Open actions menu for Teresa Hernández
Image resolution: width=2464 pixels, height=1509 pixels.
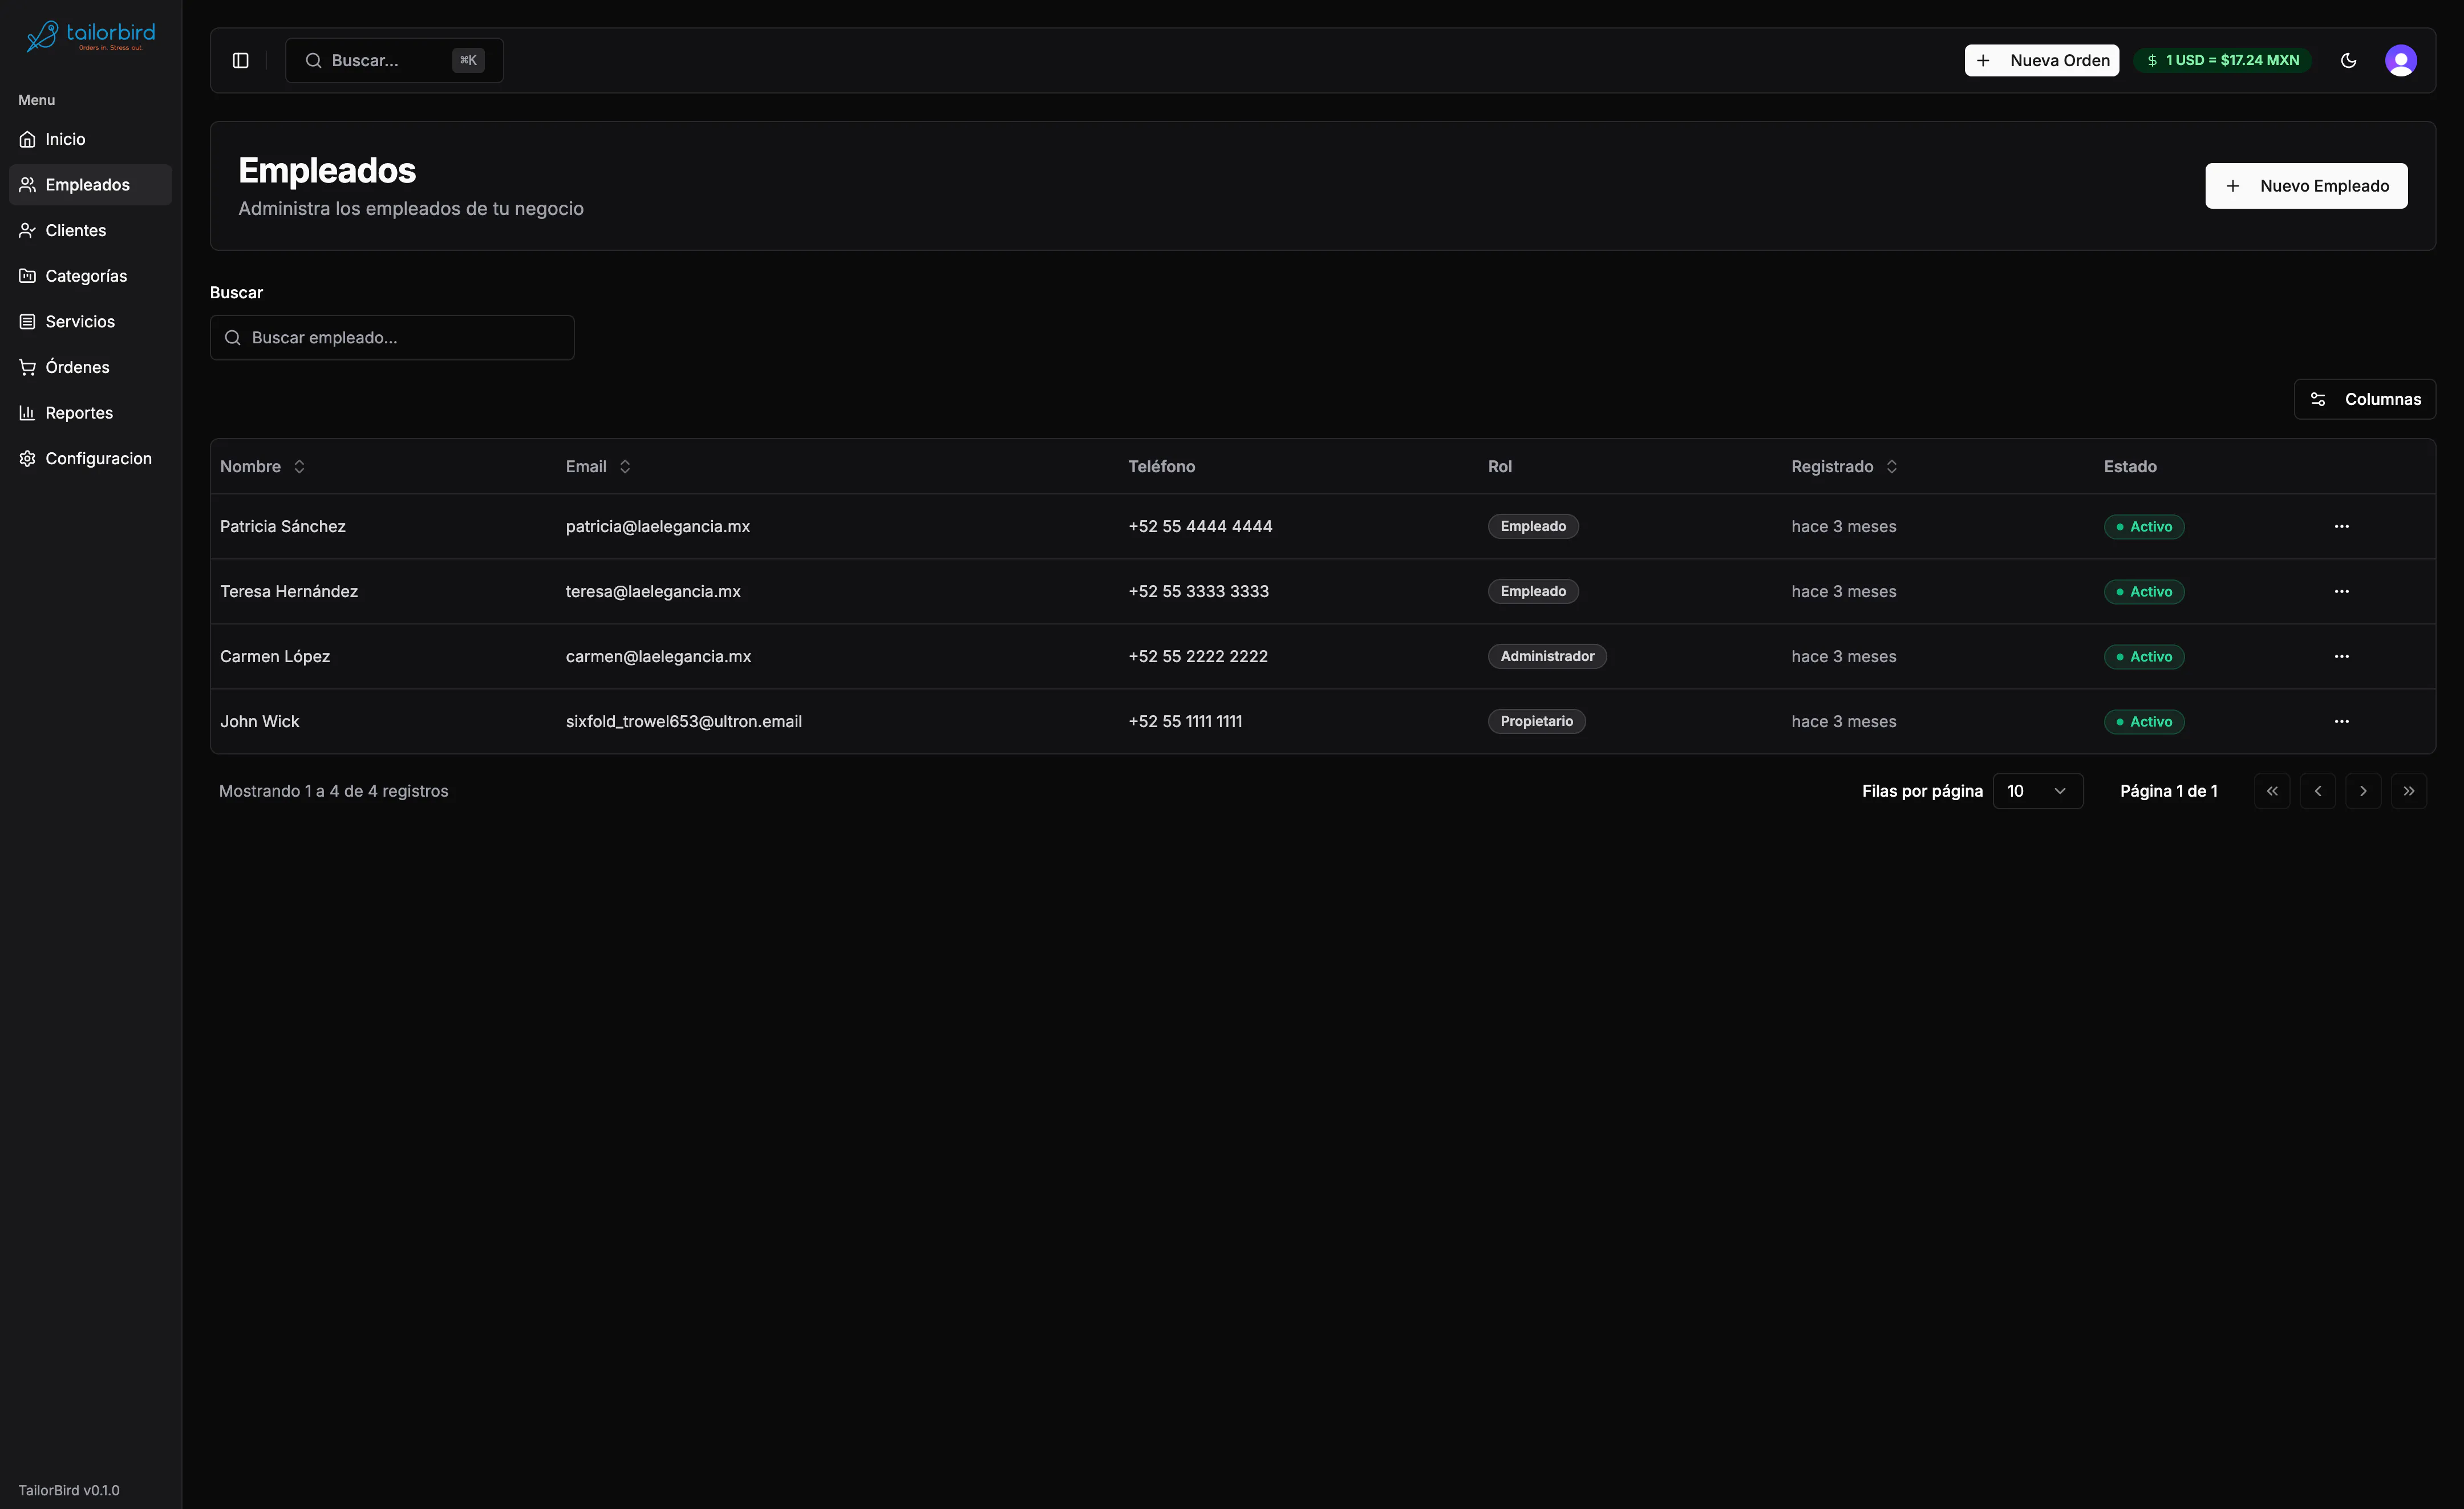pyautogui.click(x=2341, y=591)
